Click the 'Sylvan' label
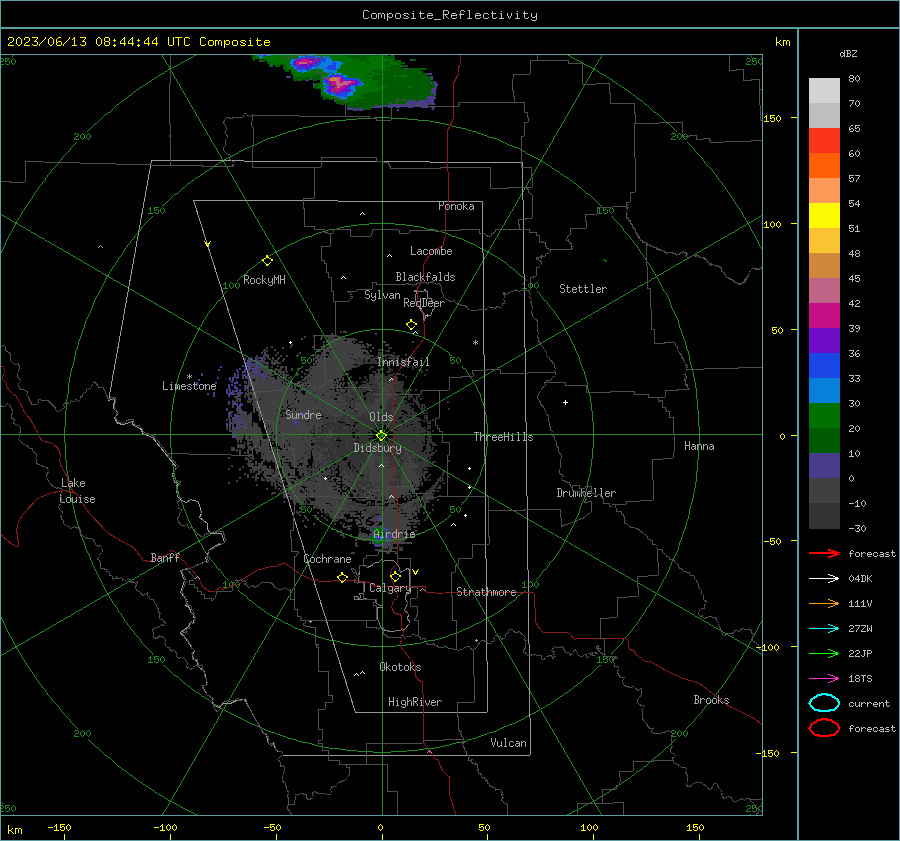 tap(382, 295)
